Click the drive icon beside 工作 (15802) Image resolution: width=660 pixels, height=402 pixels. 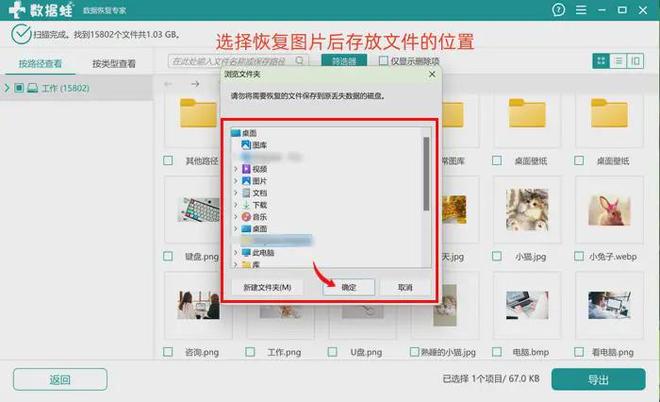point(32,88)
